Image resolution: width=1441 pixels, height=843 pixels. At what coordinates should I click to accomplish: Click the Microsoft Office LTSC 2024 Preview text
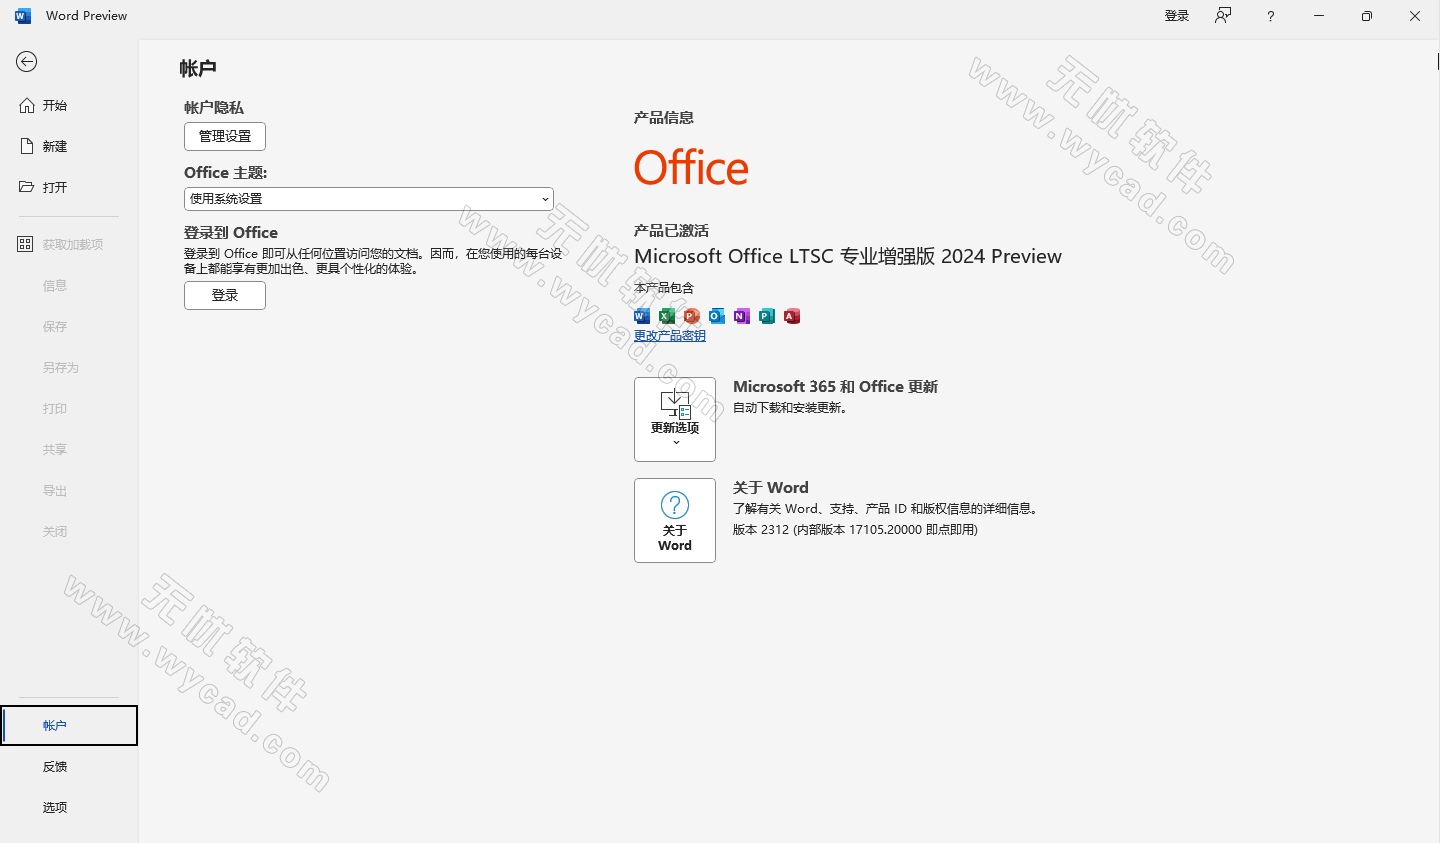[x=848, y=256]
